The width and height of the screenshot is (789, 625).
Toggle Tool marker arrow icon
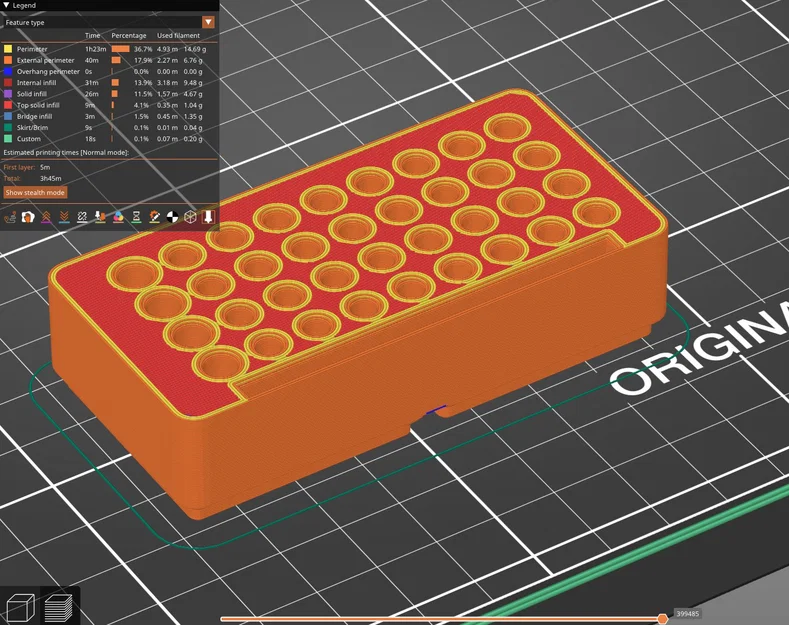pos(208,217)
